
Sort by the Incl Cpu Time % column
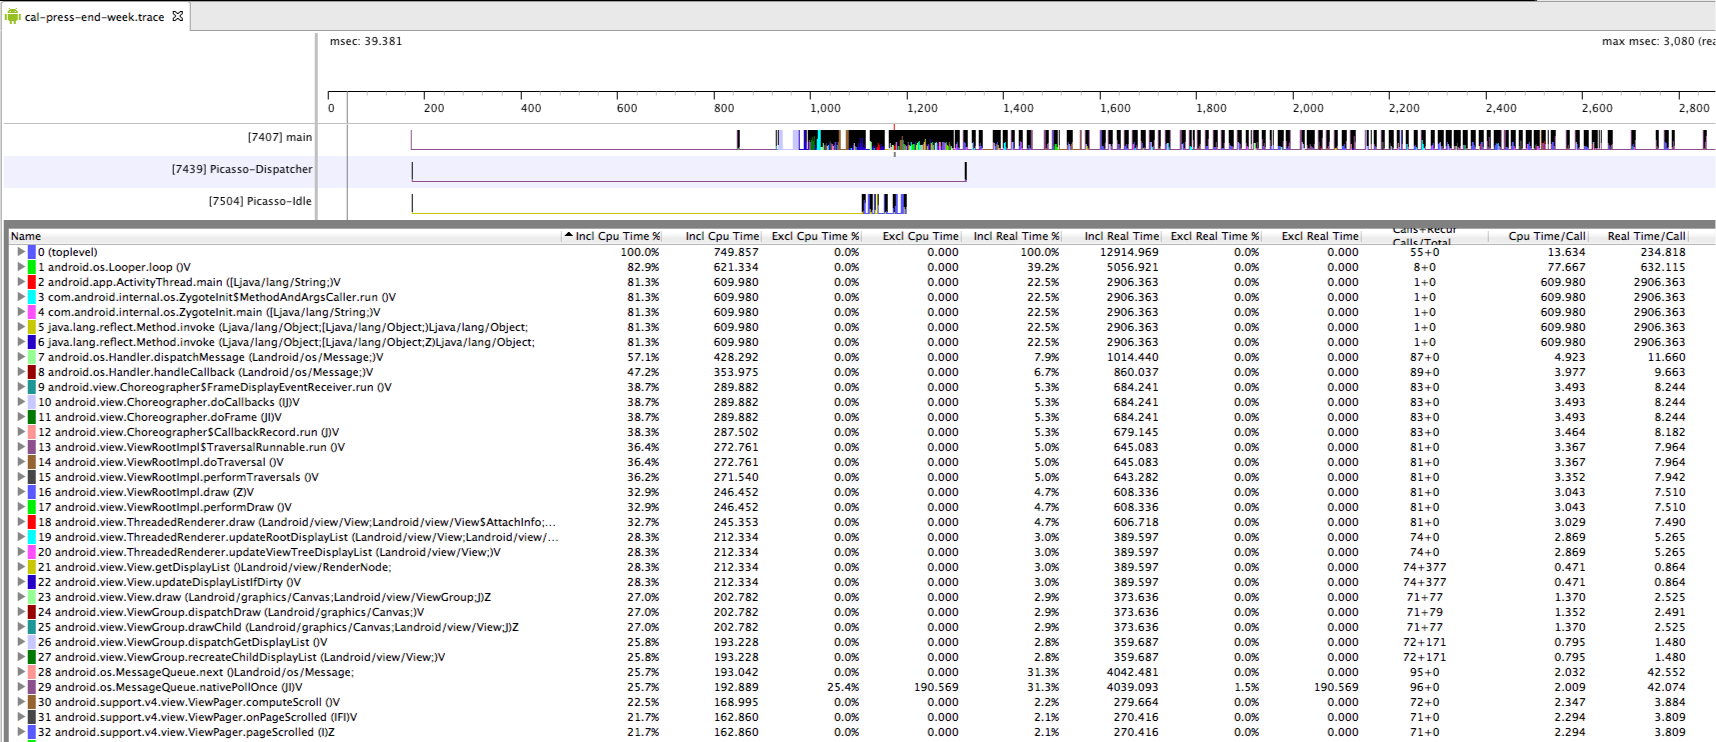pyautogui.click(x=617, y=236)
